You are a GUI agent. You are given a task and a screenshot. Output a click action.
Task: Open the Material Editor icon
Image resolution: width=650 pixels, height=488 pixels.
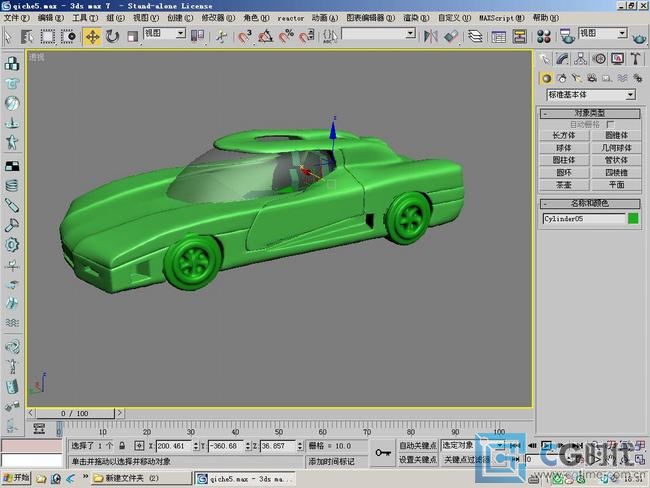click(543, 36)
